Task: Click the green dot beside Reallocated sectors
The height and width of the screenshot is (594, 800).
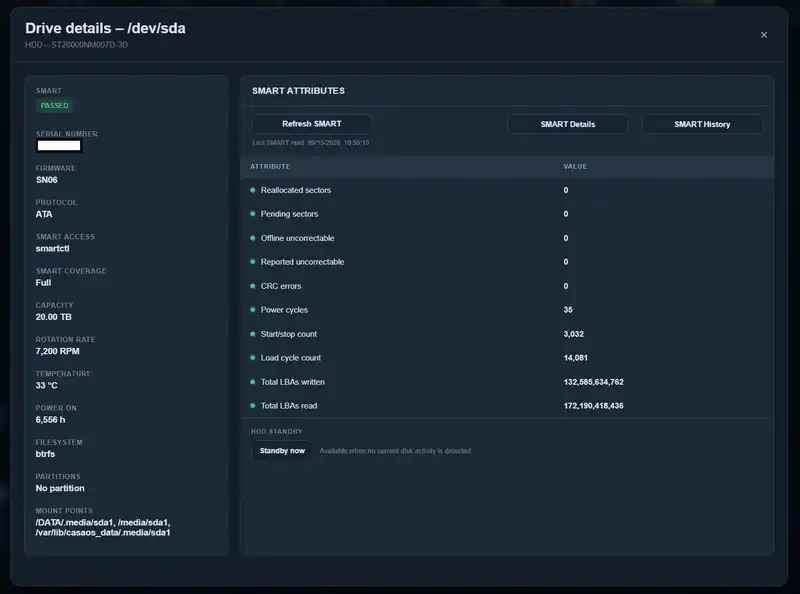Action: (253, 190)
